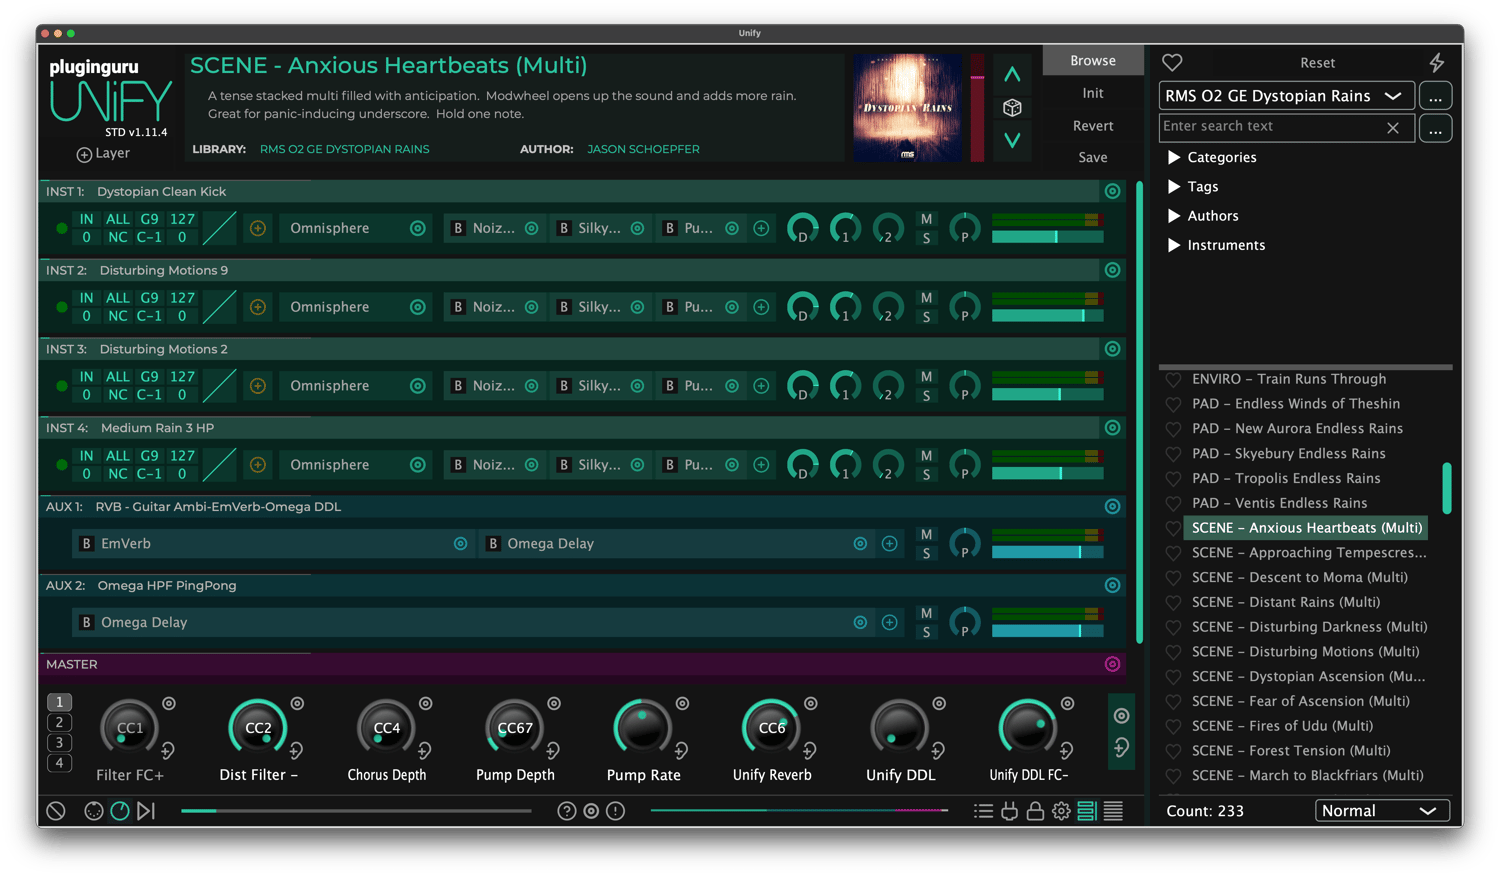
Task: Click the panic stop icon in the bottom bar
Action: click(x=56, y=811)
